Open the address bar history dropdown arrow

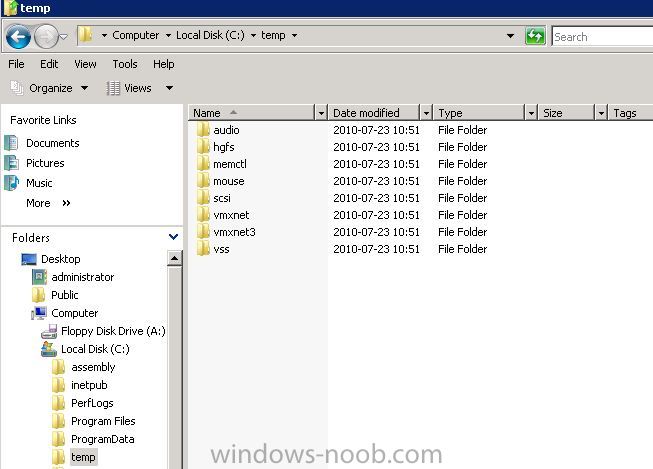510,36
